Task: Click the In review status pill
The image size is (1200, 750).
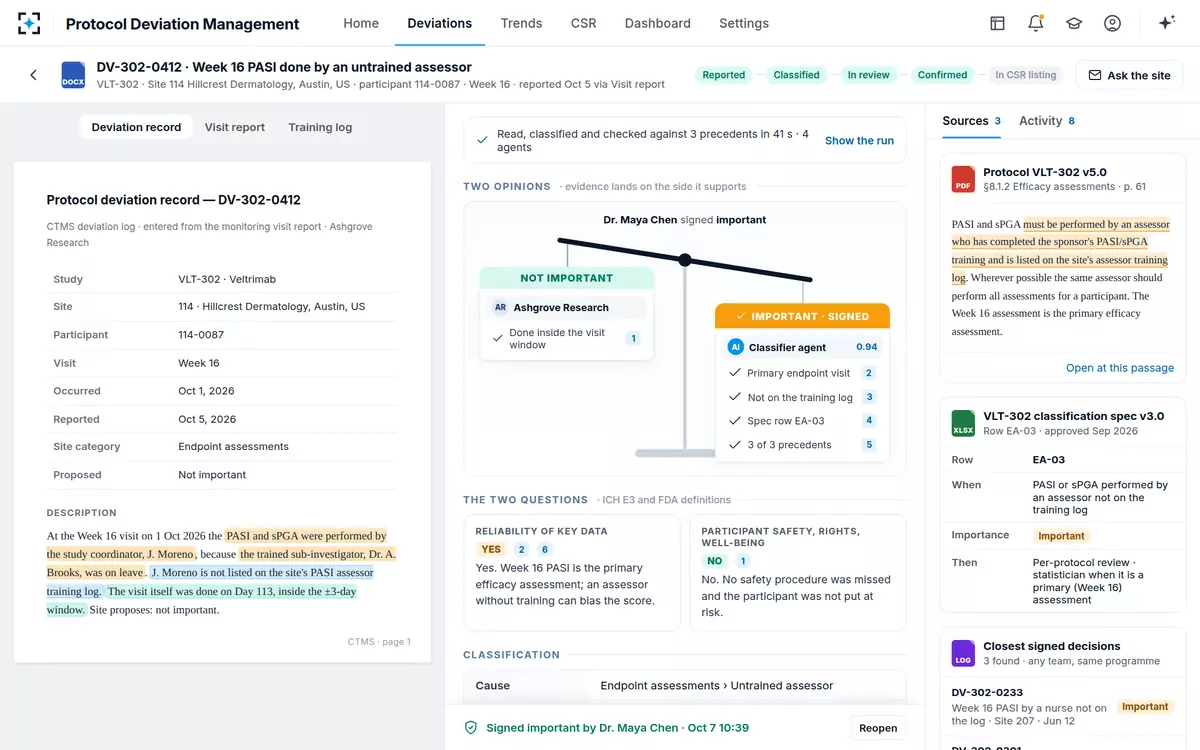Action: tap(868, 75)
